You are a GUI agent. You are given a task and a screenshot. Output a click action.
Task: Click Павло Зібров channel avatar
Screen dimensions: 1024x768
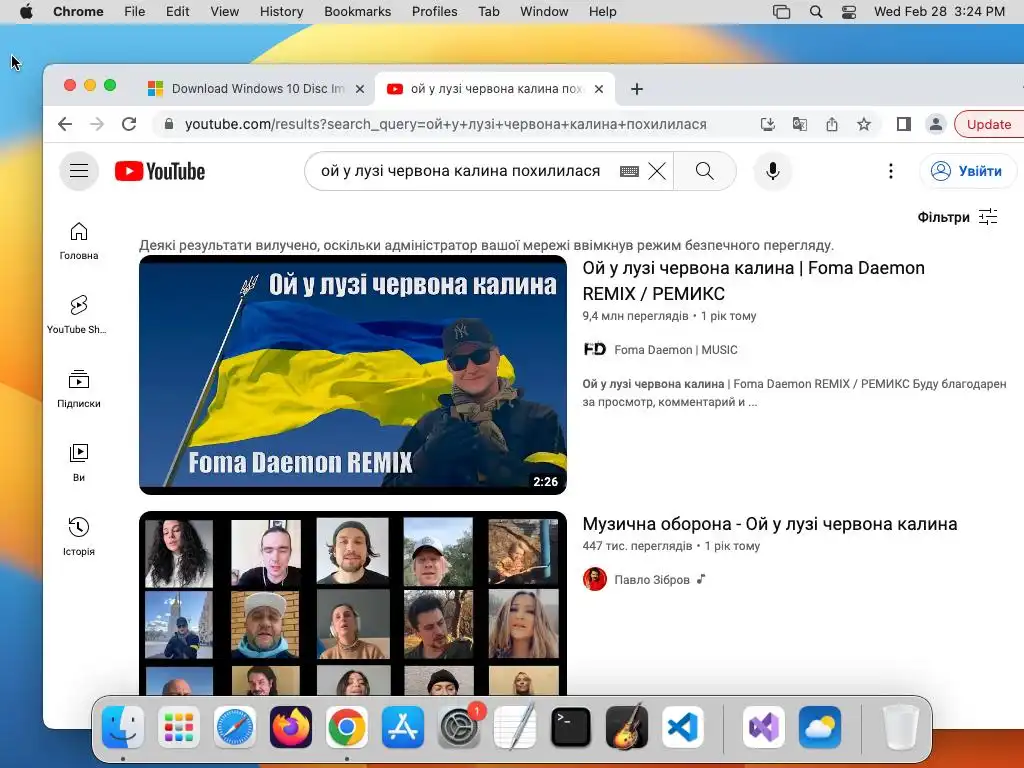pyautogui.click(x=594, y=579)
